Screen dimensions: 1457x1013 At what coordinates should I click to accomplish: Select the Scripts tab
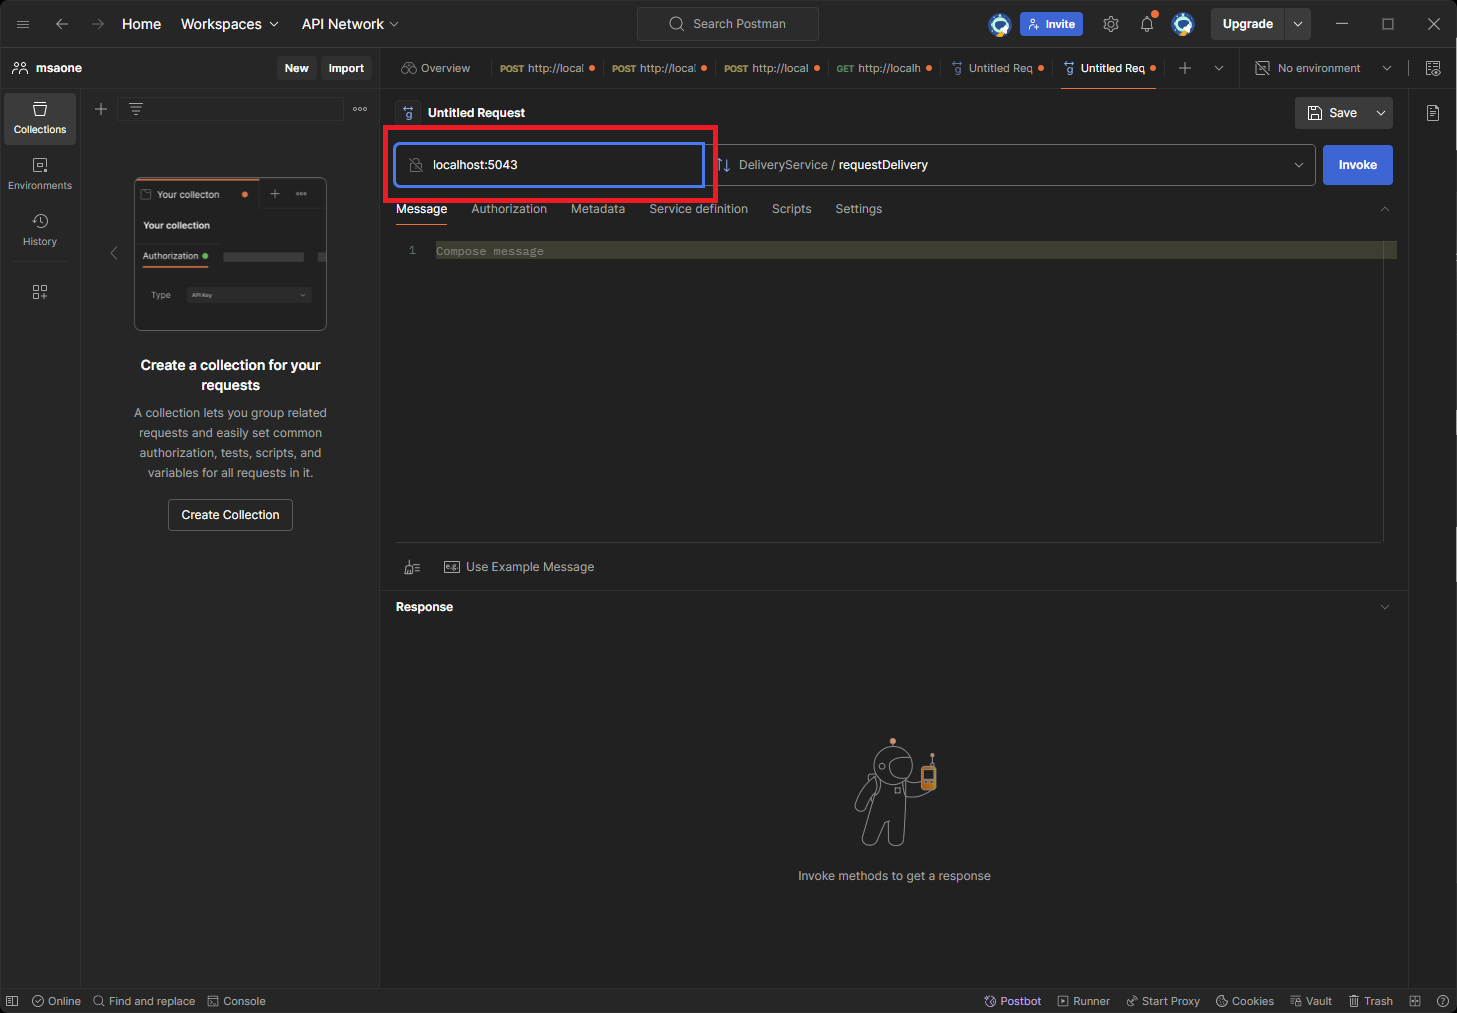(791, 209)
